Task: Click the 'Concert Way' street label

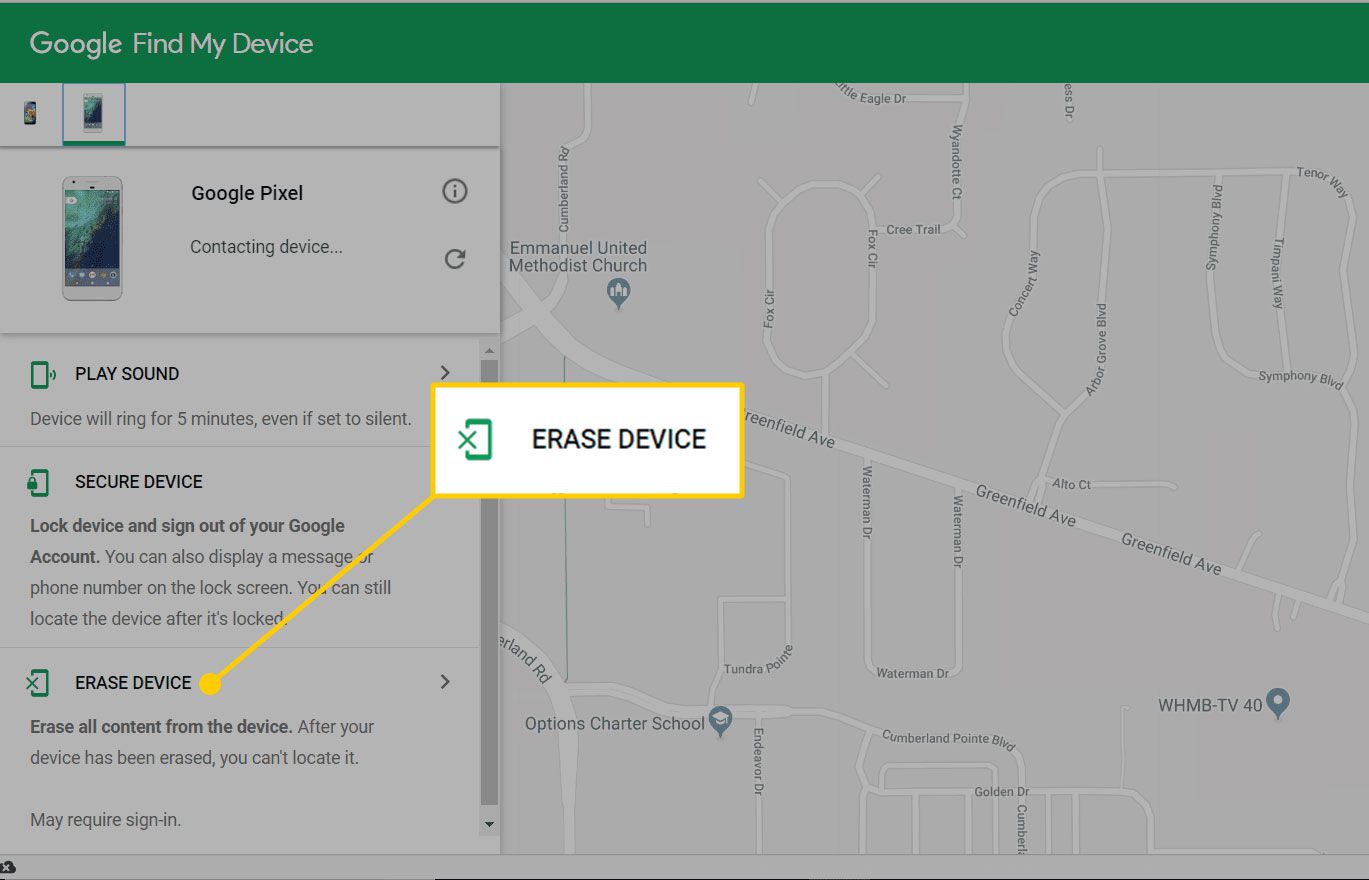Action: [x=1023, y=284]
